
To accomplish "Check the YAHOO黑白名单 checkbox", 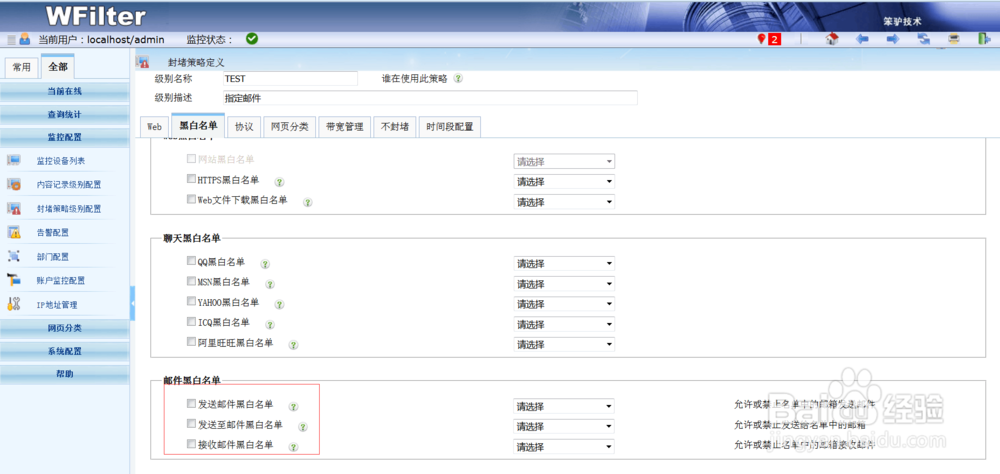I will pos(191,301).
